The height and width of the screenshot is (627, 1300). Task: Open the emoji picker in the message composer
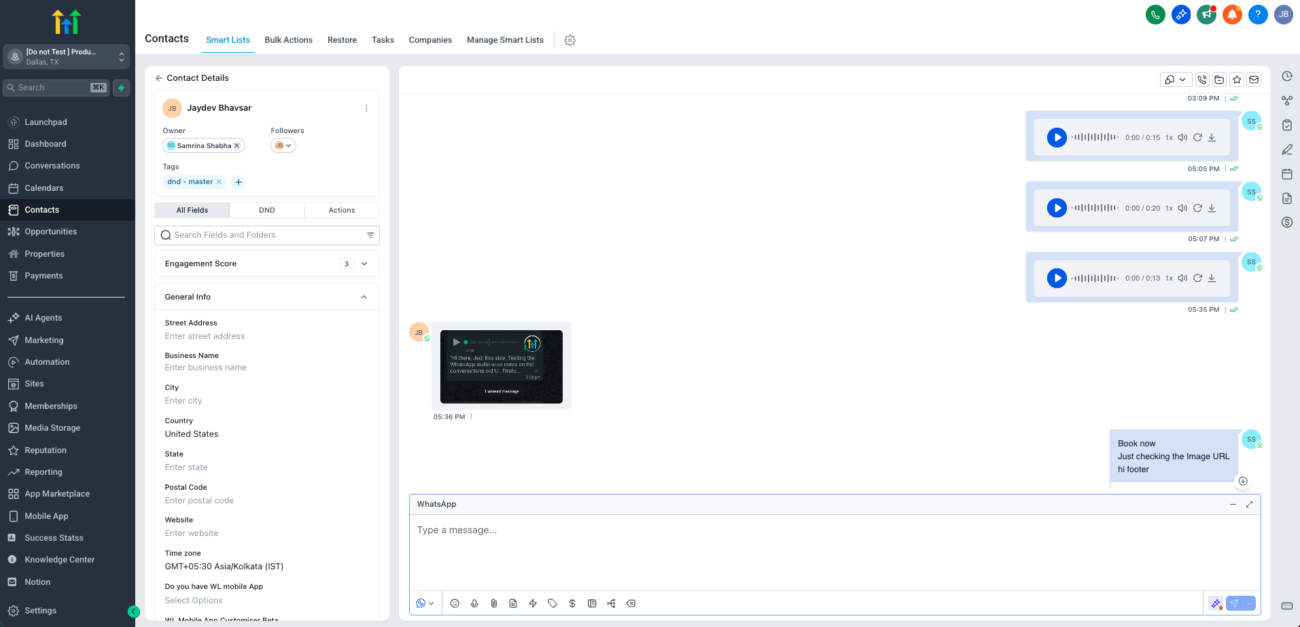(454, 603)
